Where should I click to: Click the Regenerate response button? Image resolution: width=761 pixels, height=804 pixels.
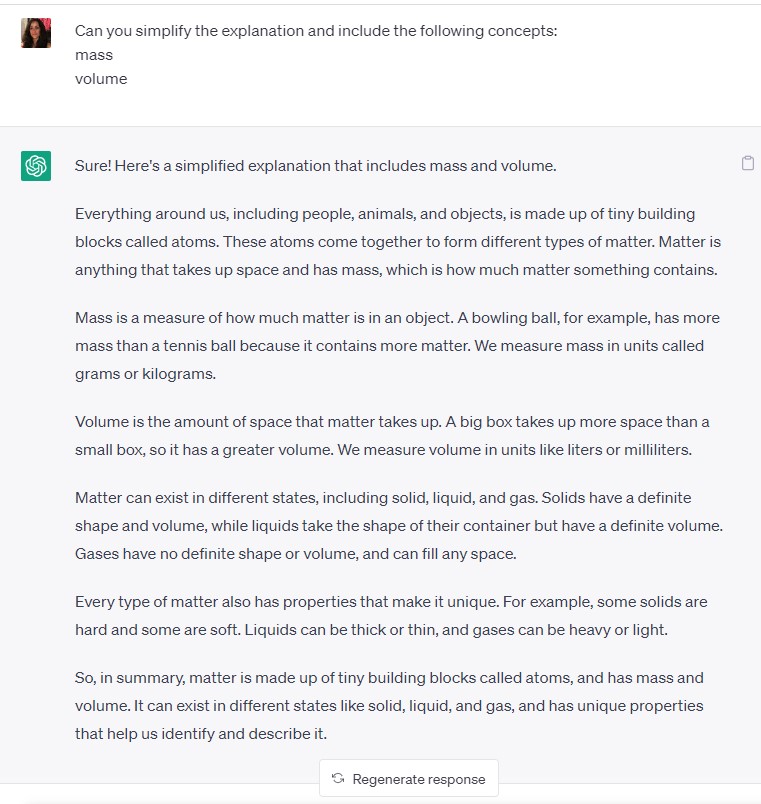[409, 778]
